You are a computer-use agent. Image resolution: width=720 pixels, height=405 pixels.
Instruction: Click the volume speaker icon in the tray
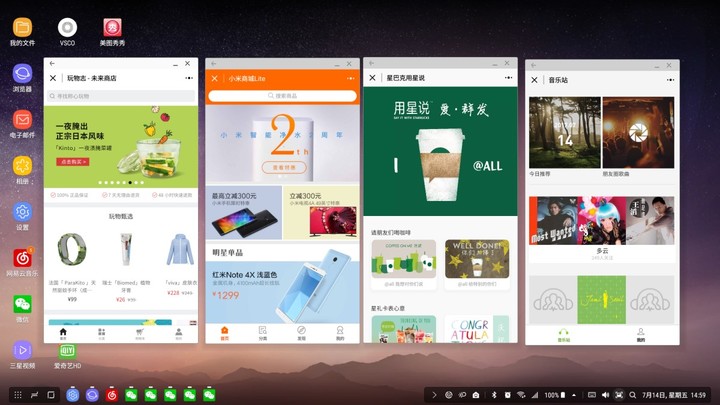(605, 395)
